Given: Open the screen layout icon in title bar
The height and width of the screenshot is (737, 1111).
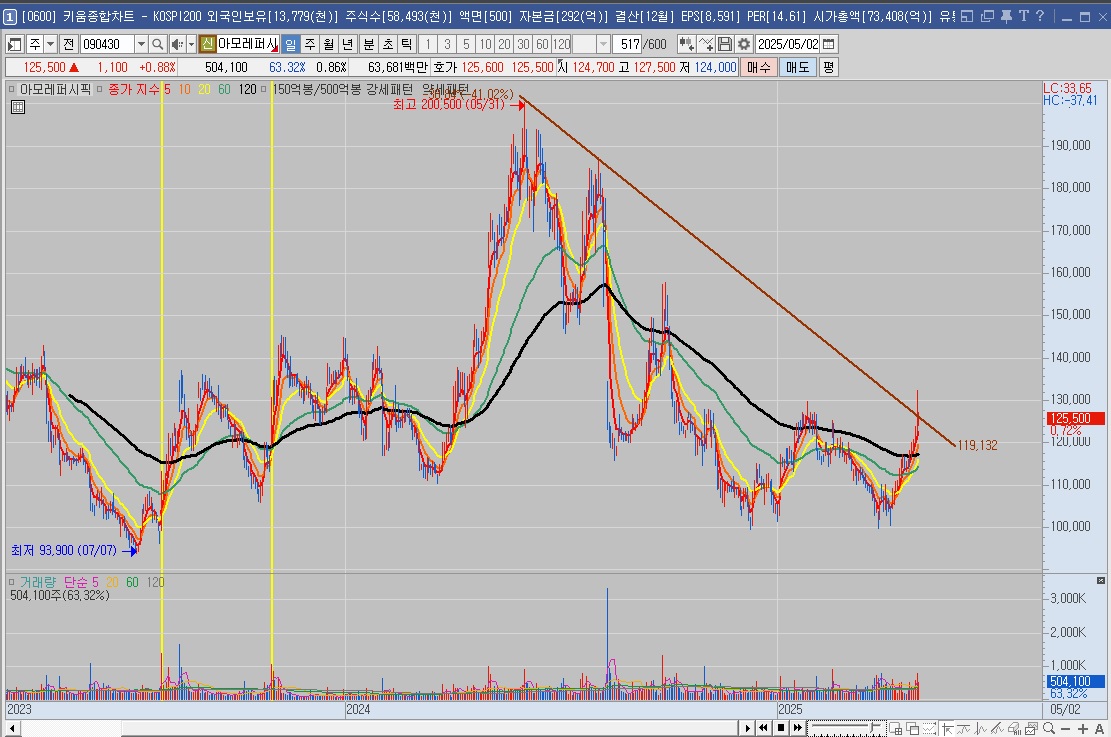Looking at the screenshot, I should pyautogui.click(x=967, y=16).
